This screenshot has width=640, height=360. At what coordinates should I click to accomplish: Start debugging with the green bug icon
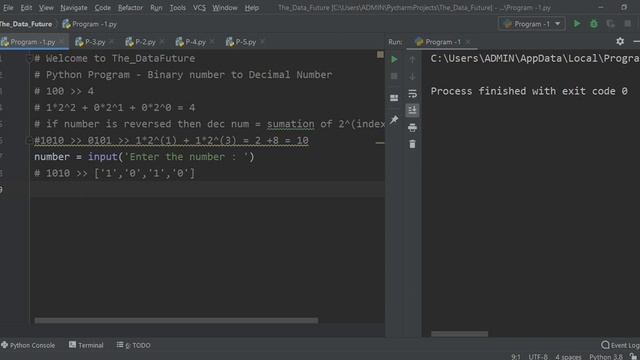coord(594,24)
